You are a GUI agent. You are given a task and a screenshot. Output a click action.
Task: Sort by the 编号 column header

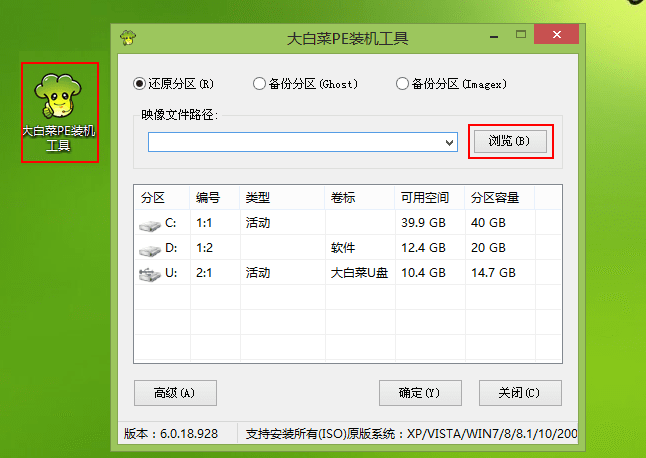point(215,198)
